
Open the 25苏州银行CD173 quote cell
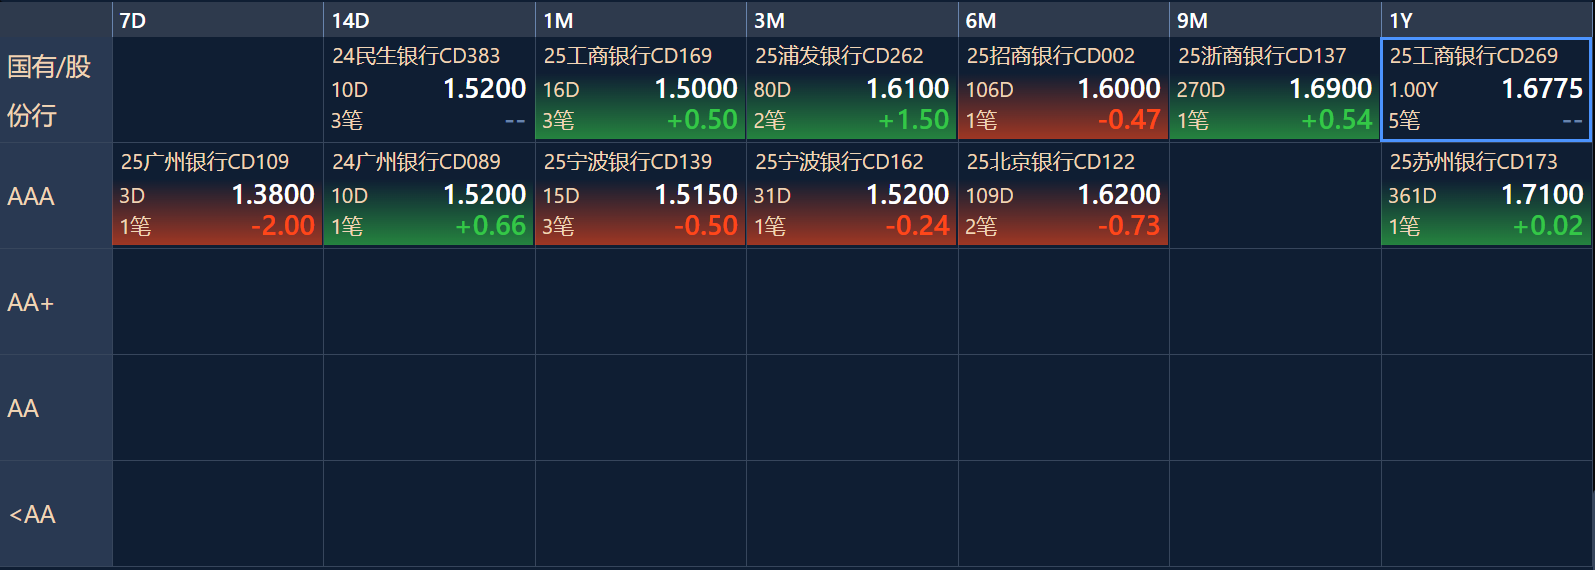[x=1487, y=195]
